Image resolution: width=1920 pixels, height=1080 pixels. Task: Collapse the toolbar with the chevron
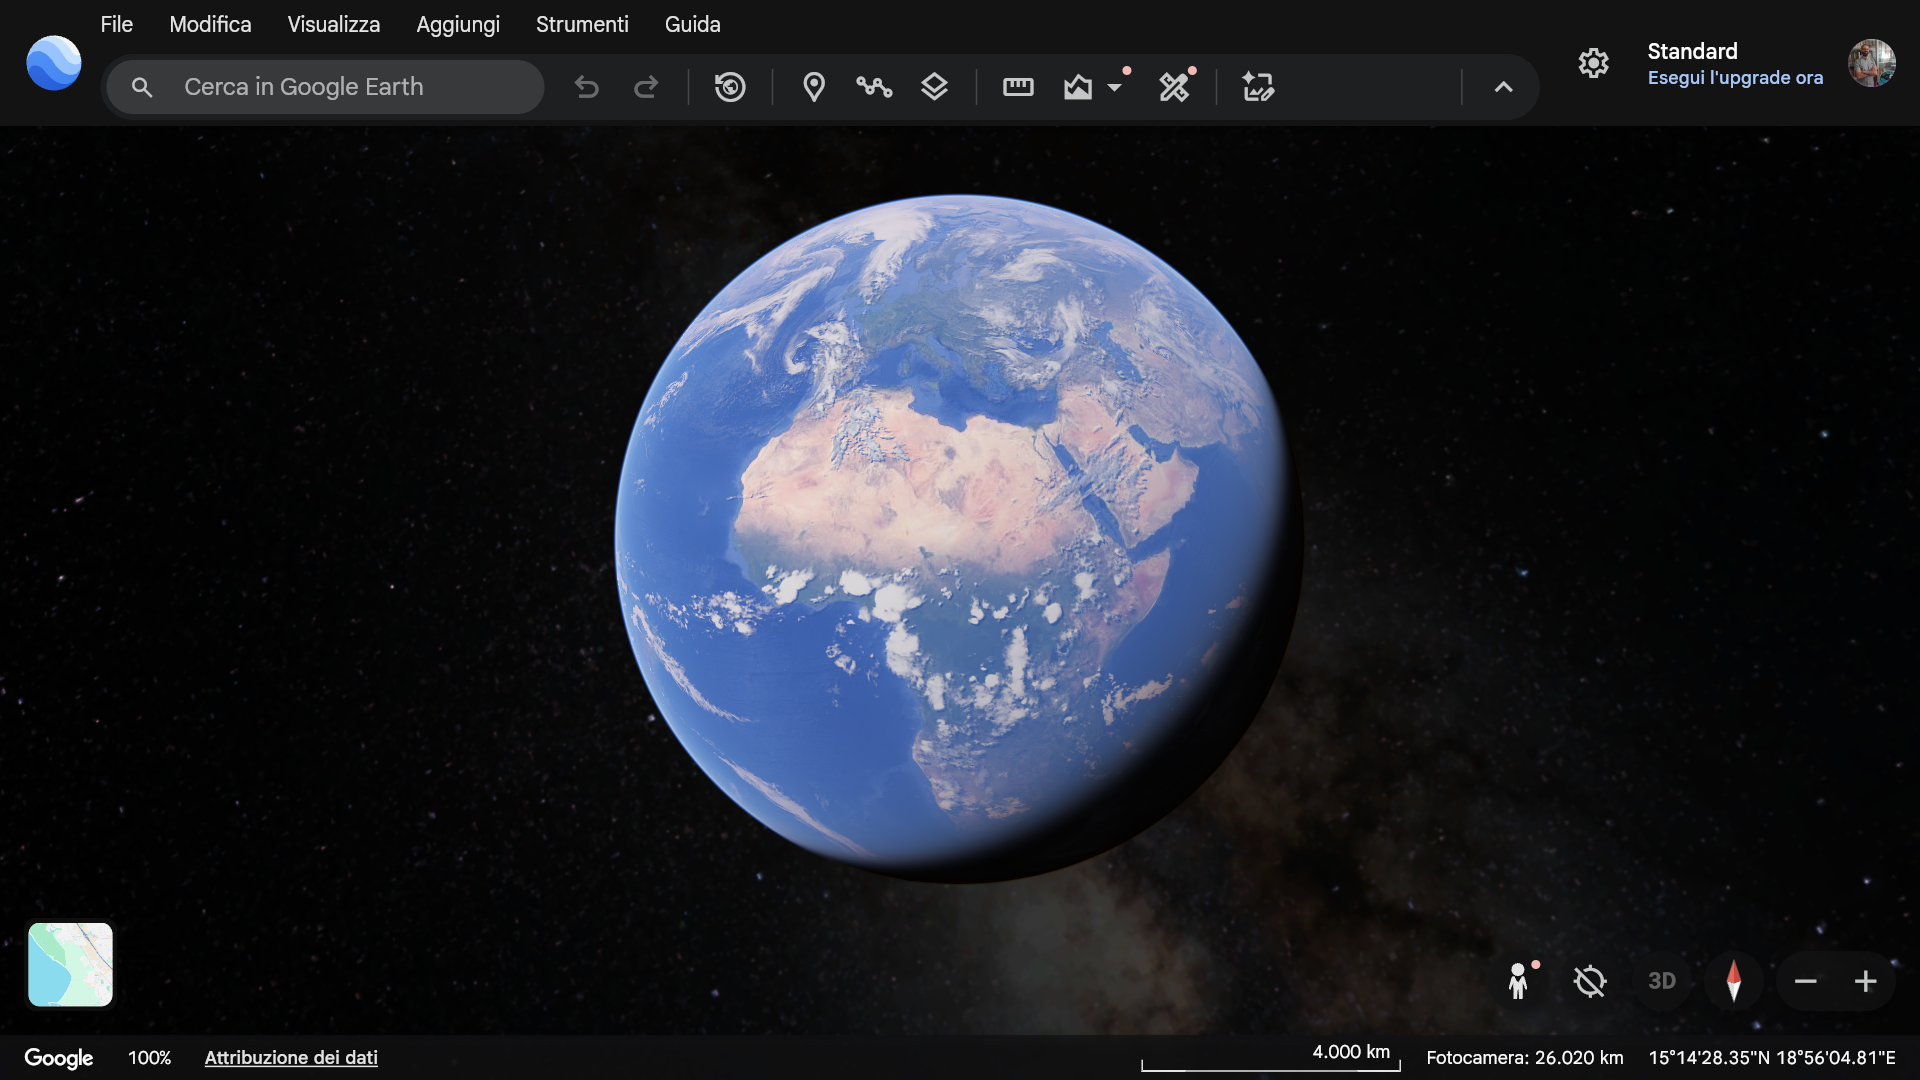click(1503, 87)
